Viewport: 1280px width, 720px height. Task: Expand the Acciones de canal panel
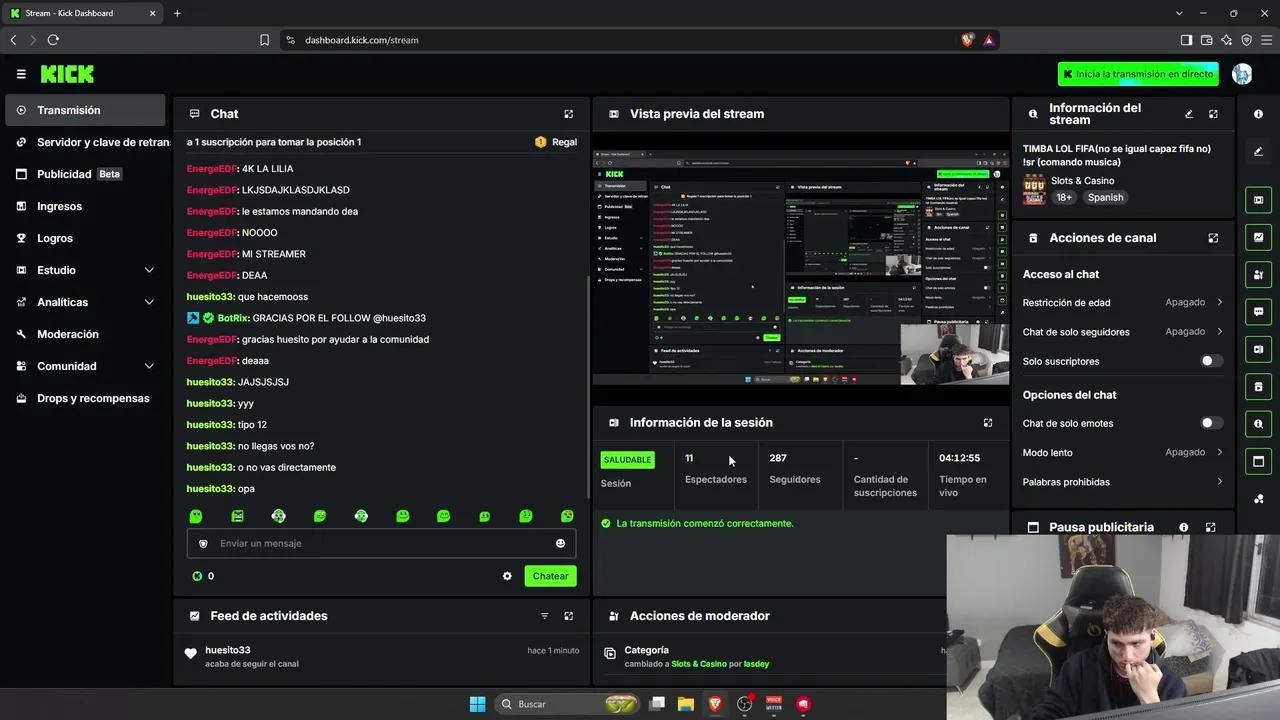click(x=1213, y=238)
